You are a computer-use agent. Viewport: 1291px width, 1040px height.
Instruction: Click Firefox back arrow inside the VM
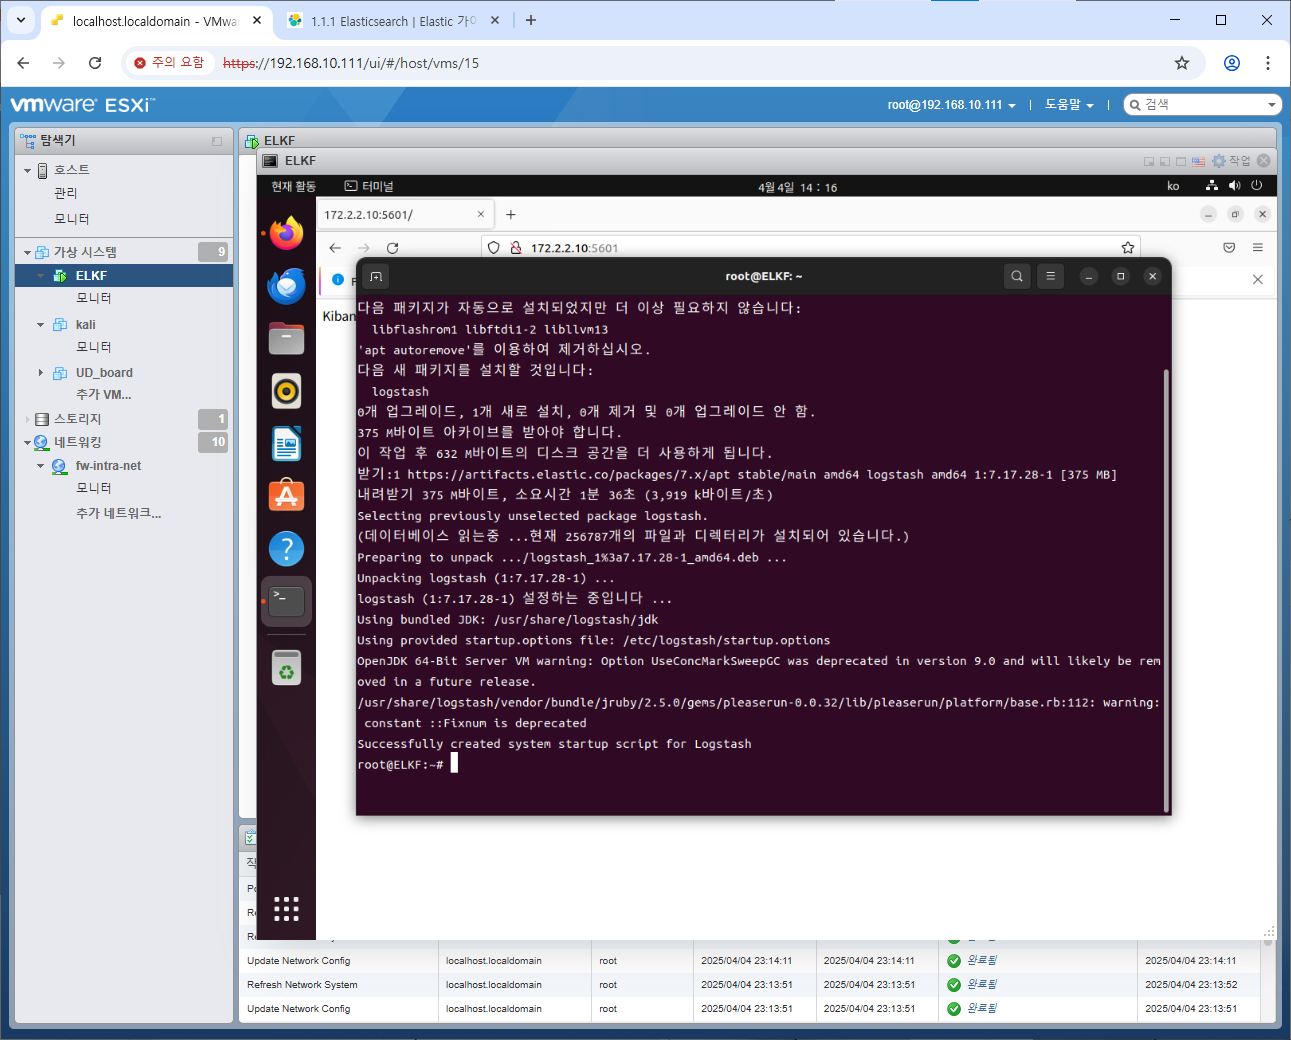pyautogui.click(x=335, y=248)
